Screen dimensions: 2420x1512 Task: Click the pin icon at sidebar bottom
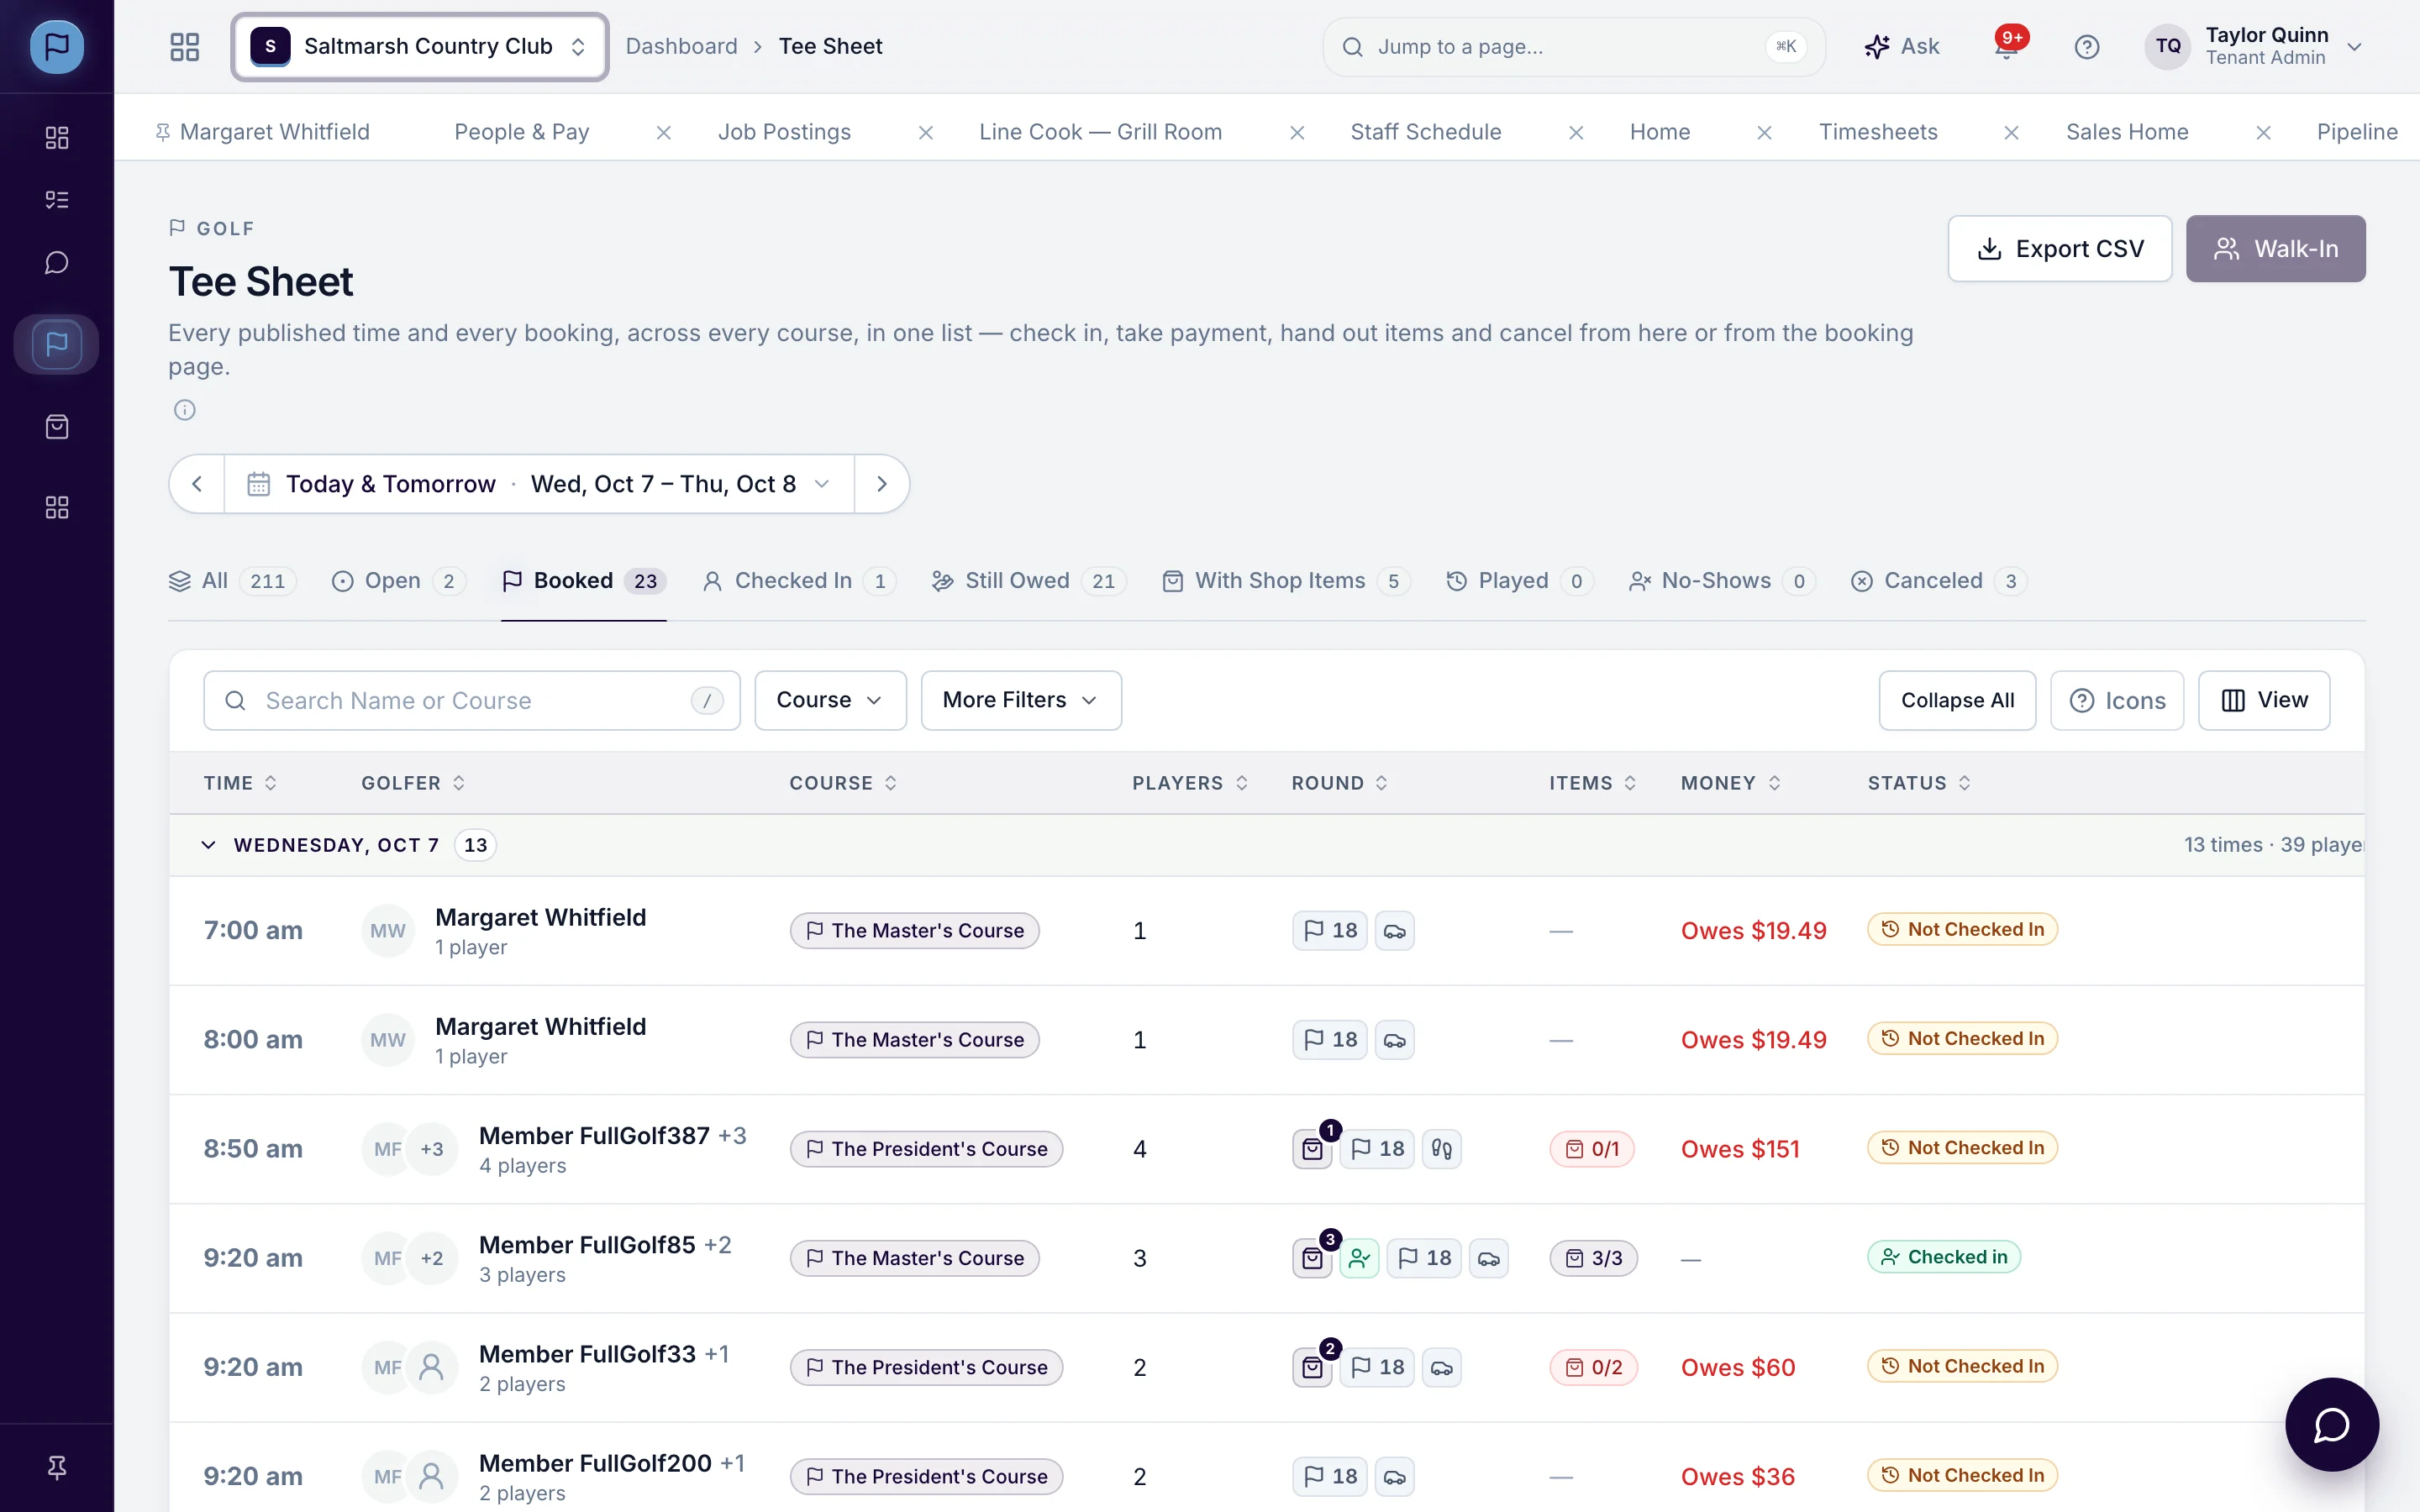(57, 1467)
